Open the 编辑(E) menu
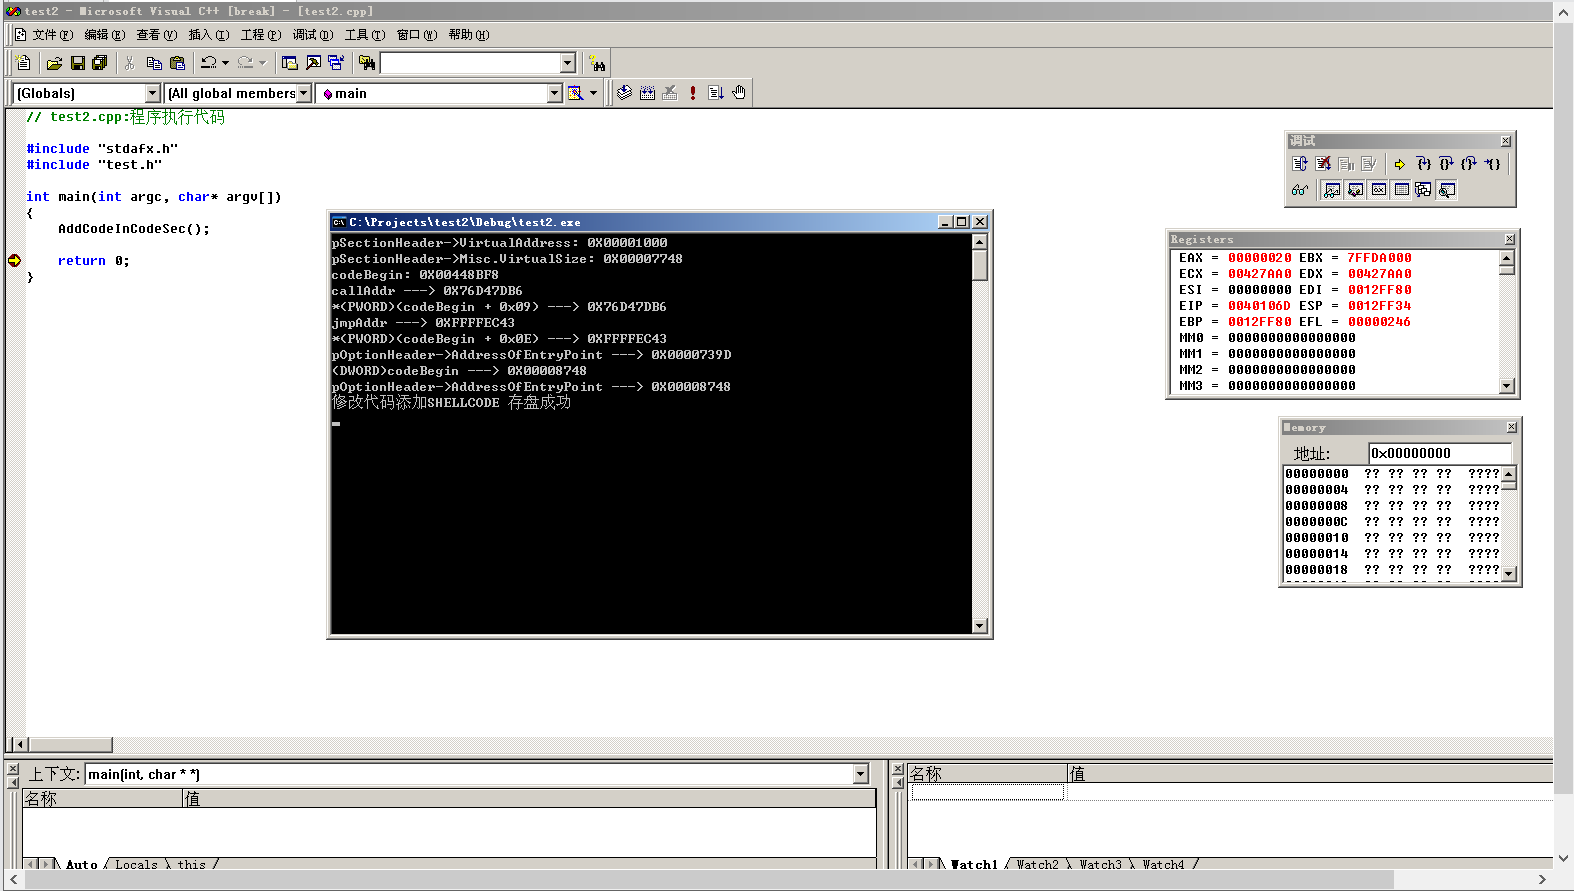1574x891 pixels. pos(105,35)
